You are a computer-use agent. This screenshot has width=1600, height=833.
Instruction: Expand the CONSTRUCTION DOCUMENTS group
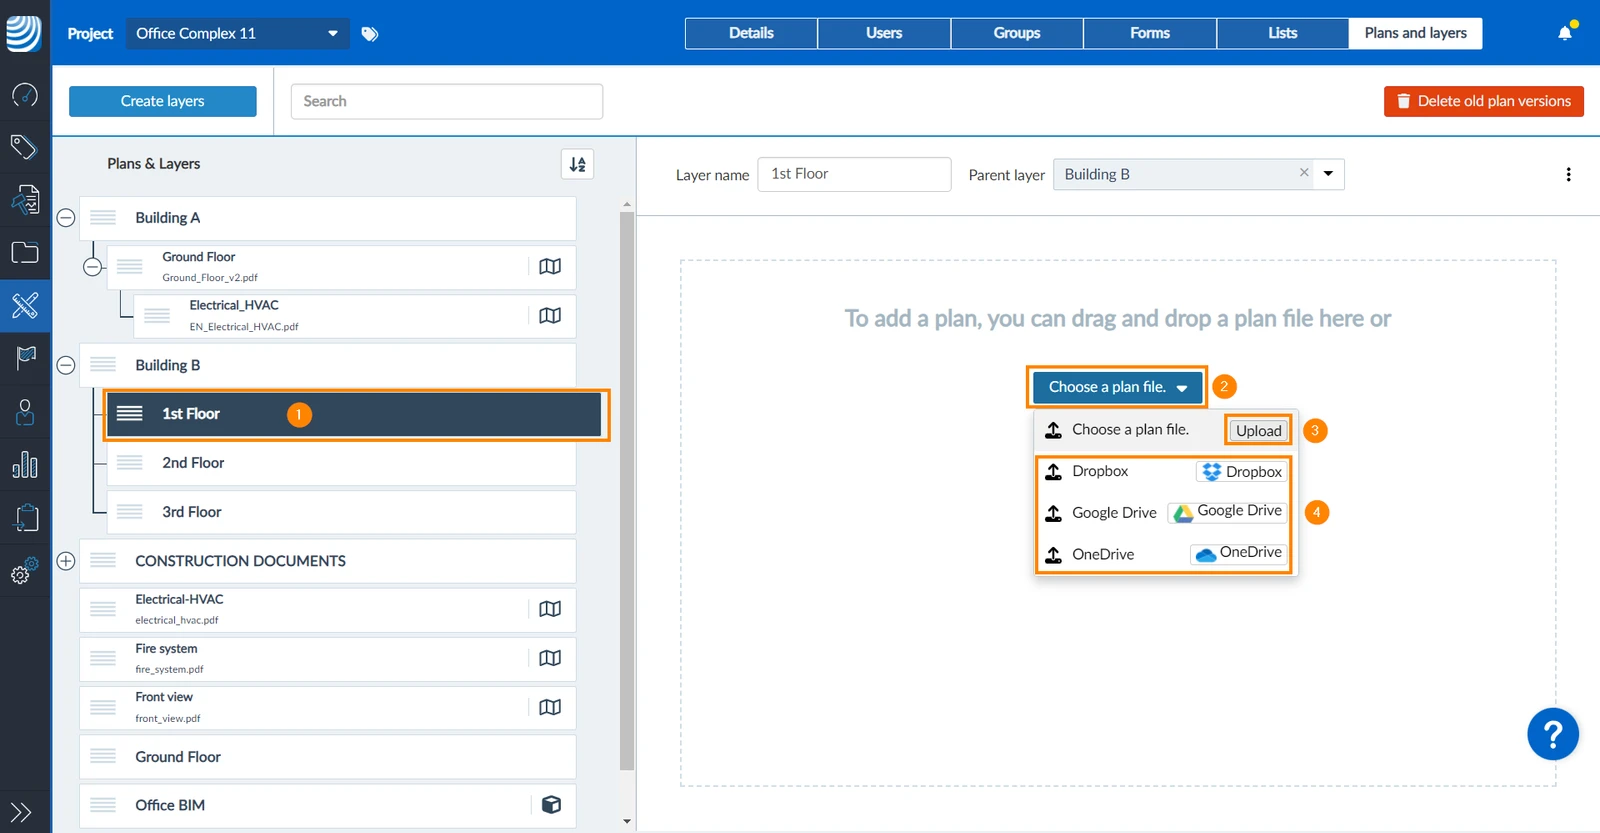66,561
